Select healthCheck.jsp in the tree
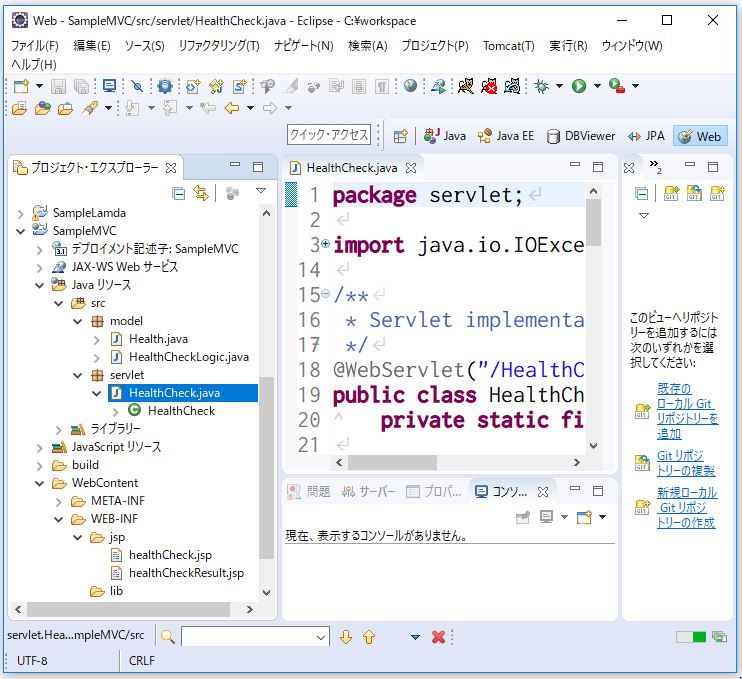The width and height of the screenshot is (742, 679). coord(170,555)
